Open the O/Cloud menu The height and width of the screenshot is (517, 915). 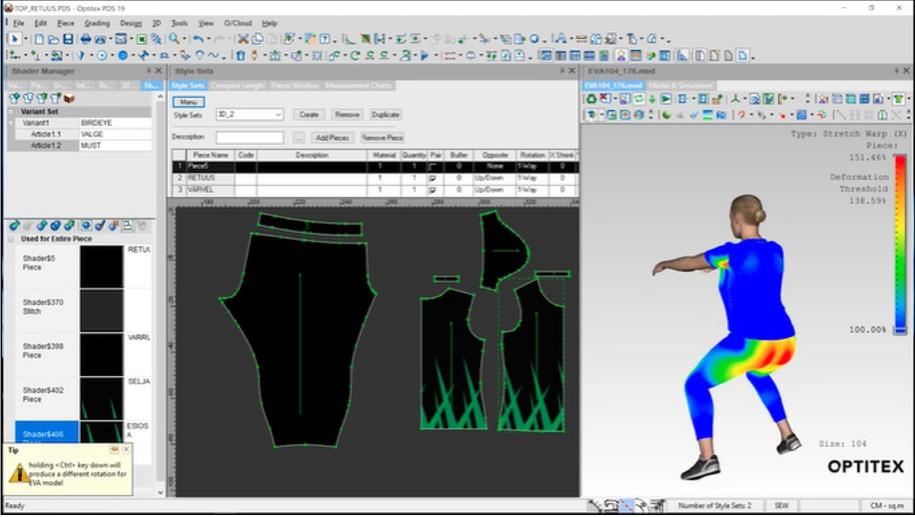238,23
